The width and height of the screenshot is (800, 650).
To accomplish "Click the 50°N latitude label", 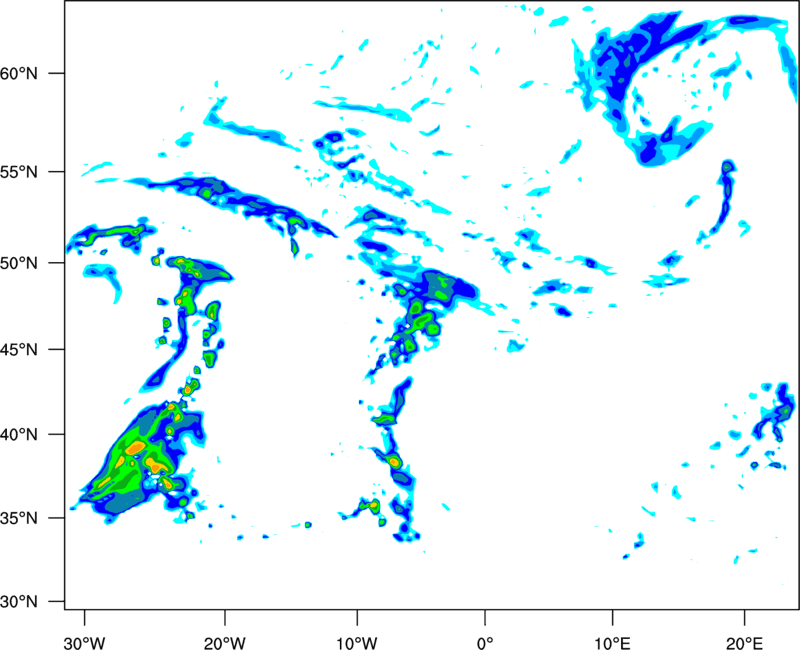I will pos(19,263).
